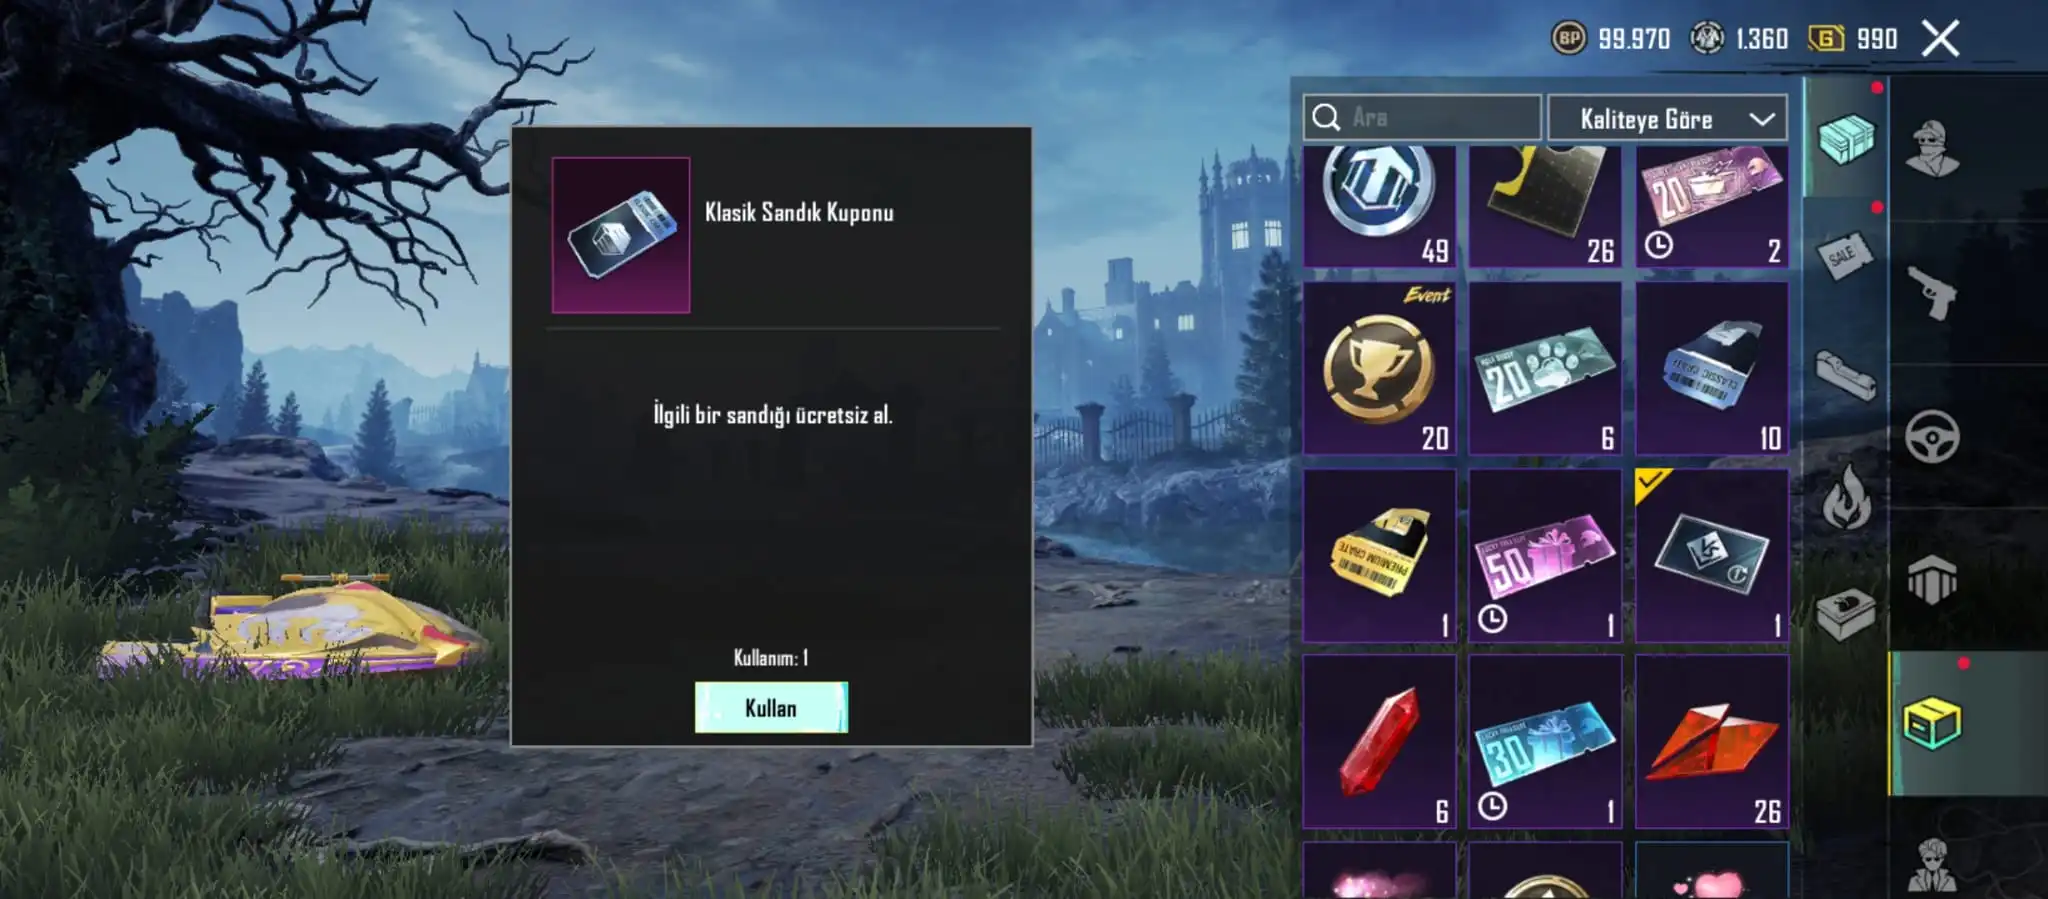This screenshot has height=899, width=2048.
Task: Select the pistol weapons category icon
Action: (1932, 292)
